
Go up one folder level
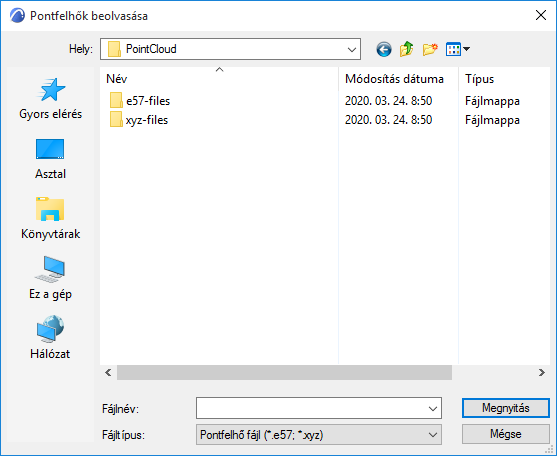pyautogui.click(x=406, y=49)
